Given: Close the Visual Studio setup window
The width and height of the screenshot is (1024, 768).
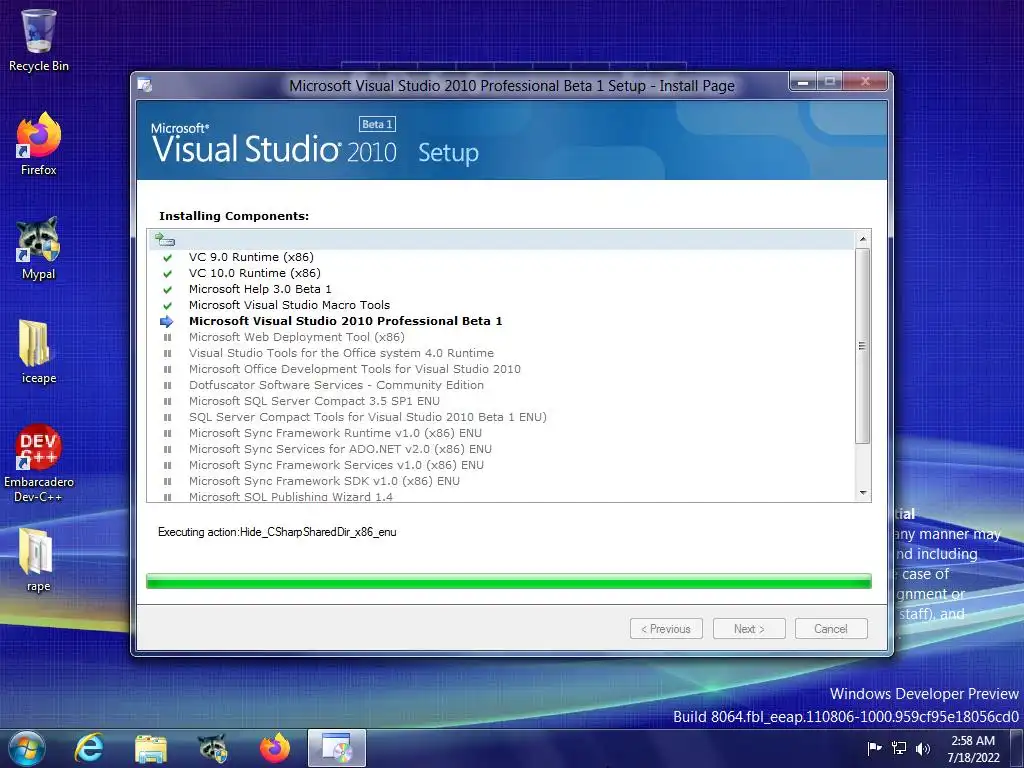Looking at the screenshot, I should coord(865,82).
